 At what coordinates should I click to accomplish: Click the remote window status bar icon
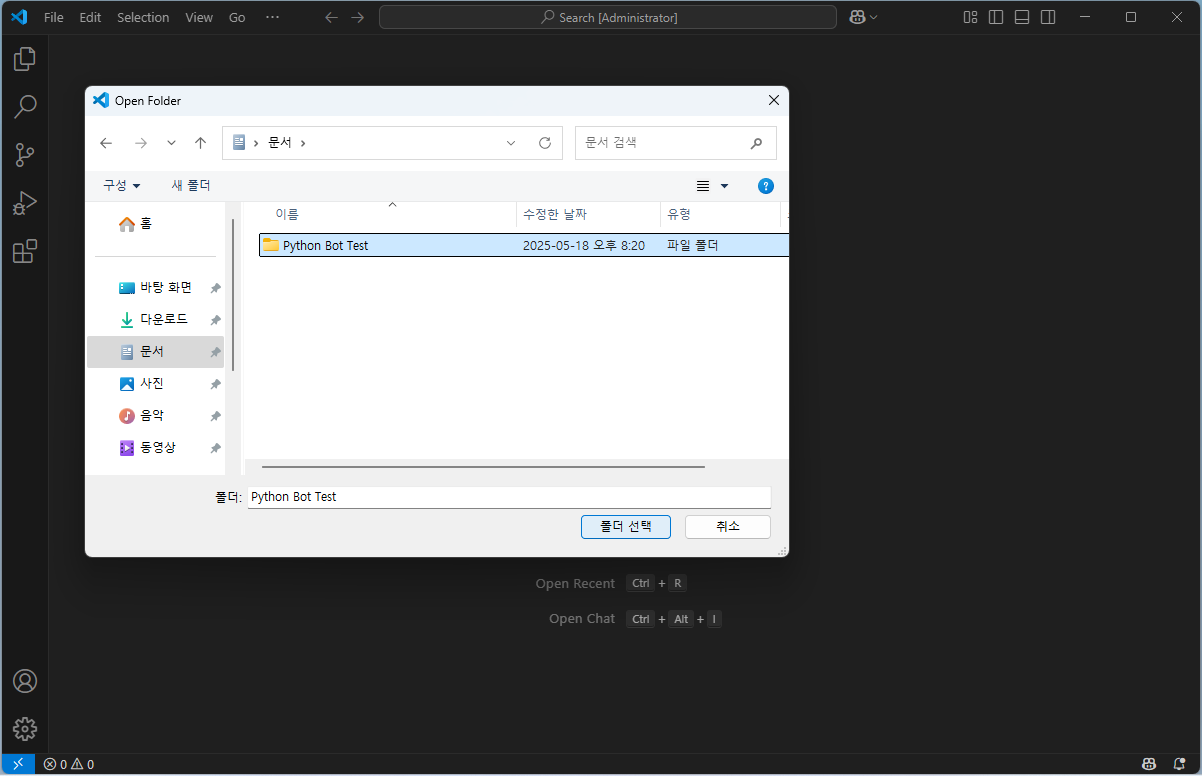(17, 764)
